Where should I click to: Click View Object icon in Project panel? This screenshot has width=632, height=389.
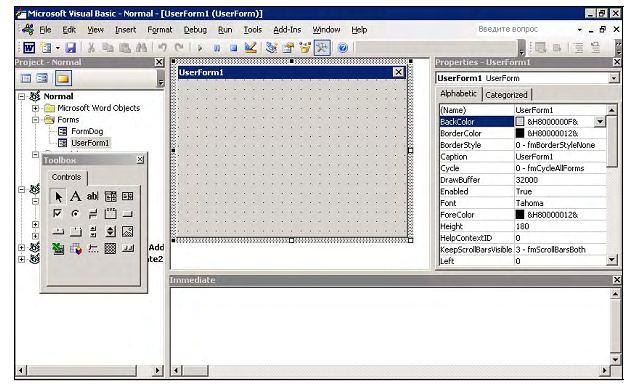(42, 78)
